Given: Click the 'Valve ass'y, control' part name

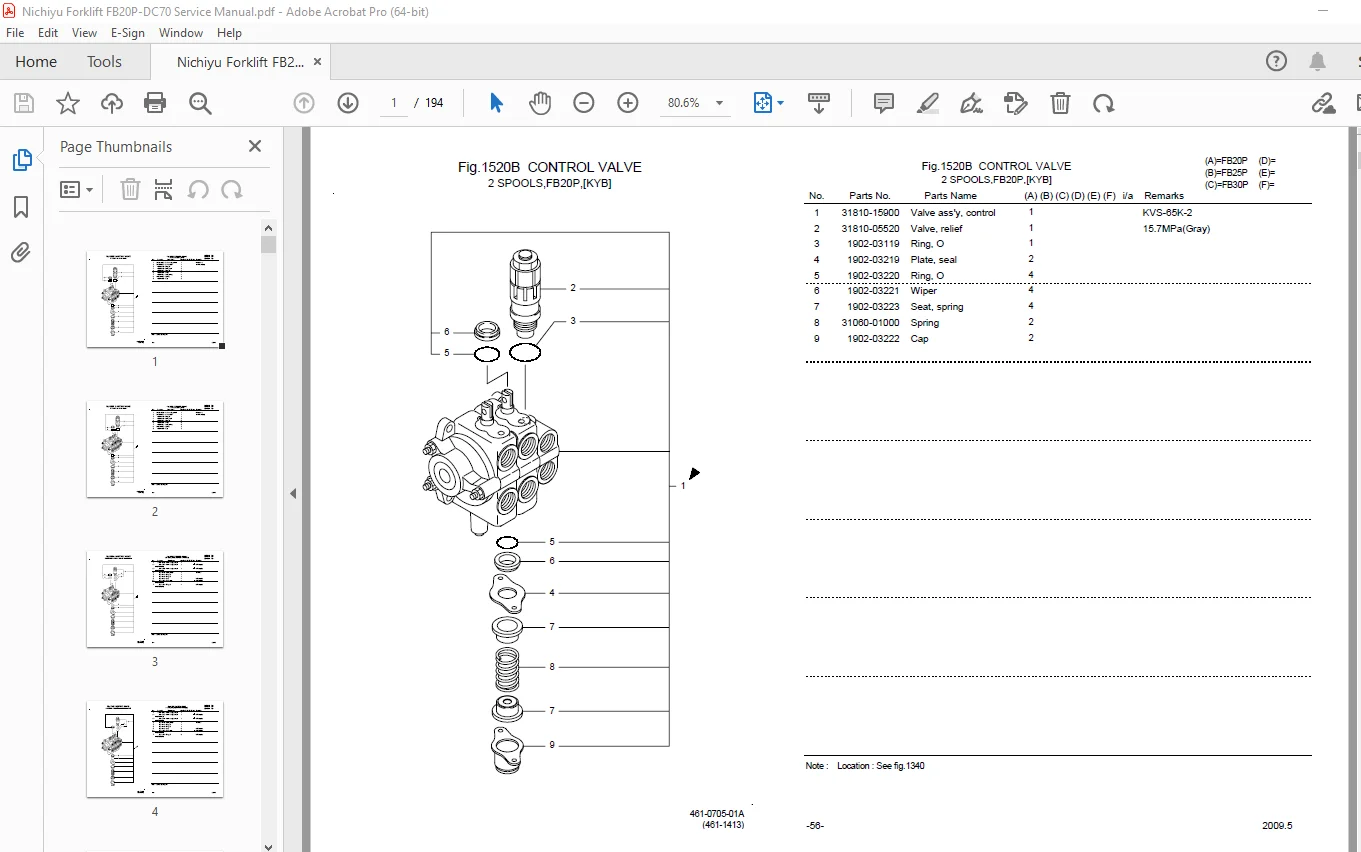Looking at the screenshot, I should [953, 213].
